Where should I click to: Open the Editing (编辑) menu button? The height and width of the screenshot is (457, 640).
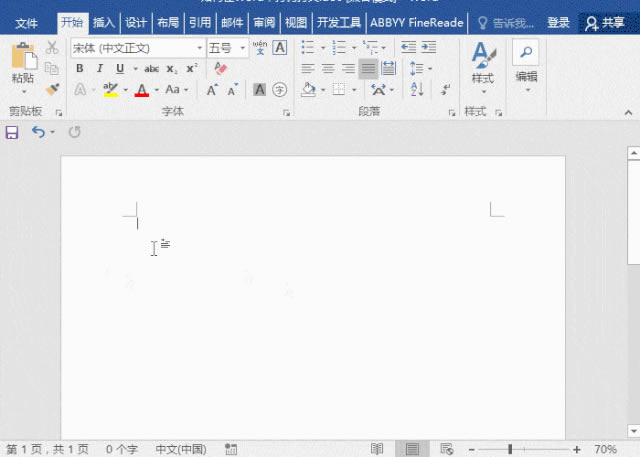[x=526, y=66]
